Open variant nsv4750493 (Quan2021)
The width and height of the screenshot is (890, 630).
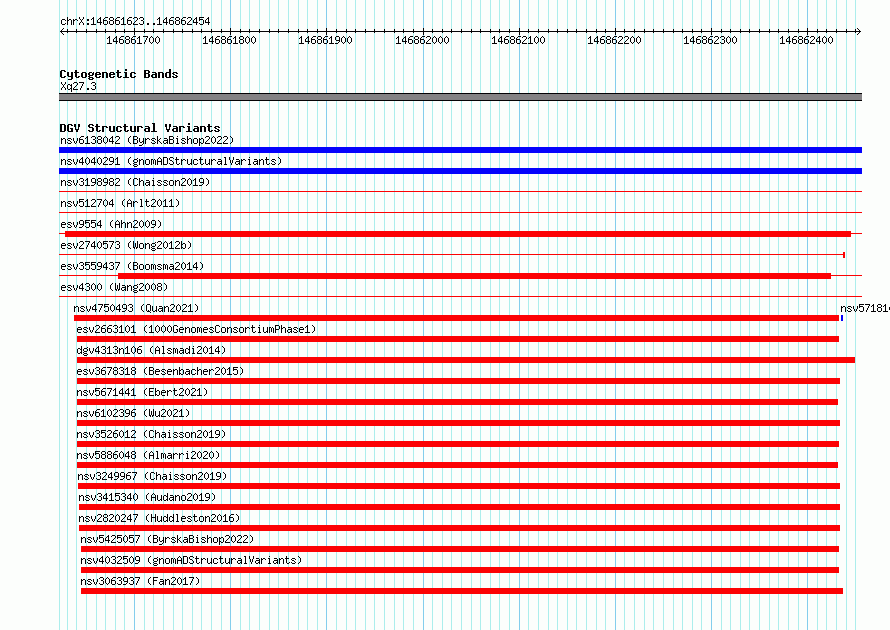pyautogui.click(x=136, y=308)
